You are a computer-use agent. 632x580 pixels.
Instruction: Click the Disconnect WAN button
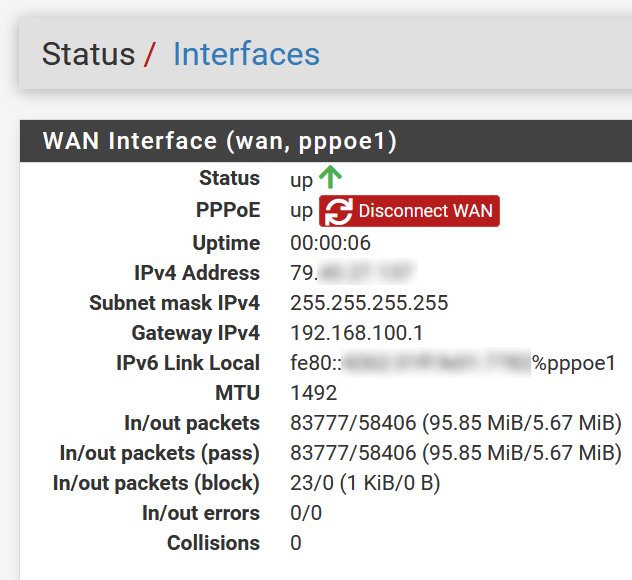click(x=409, y=211)
